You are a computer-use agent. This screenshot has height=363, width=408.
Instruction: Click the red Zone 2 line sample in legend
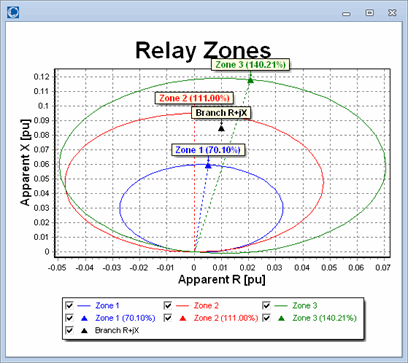pos(182,306)
